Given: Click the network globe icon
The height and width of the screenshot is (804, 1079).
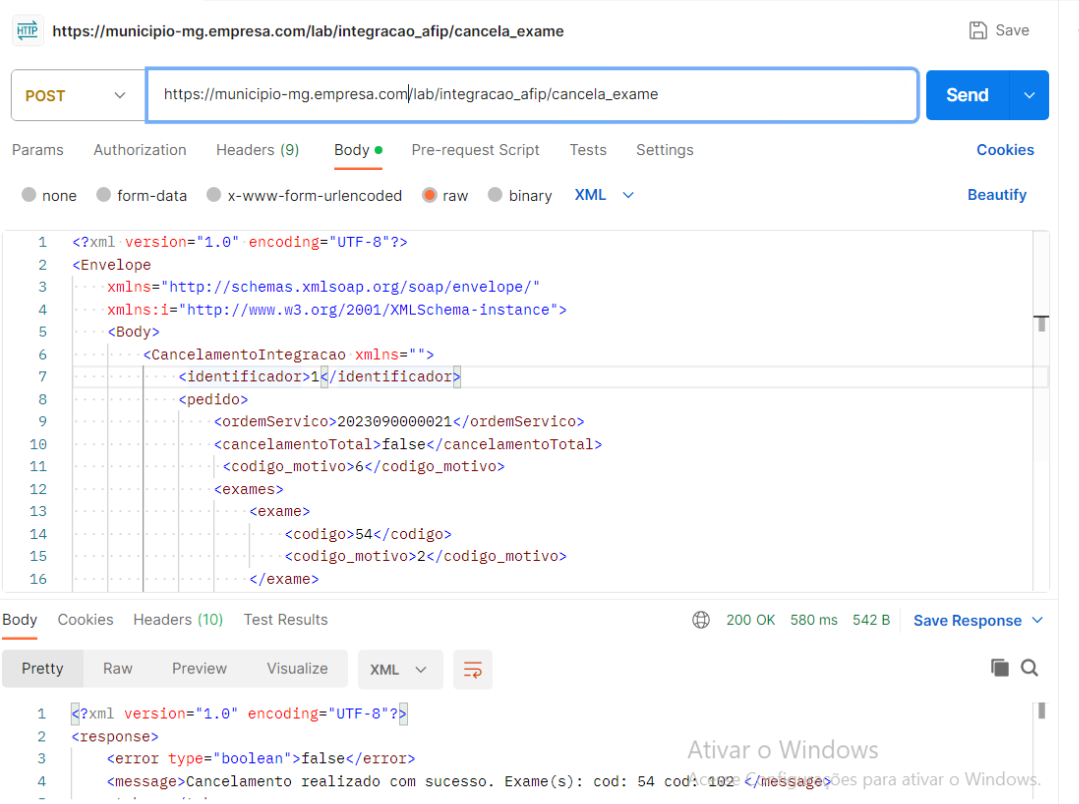Looking at the screenshot, I should coord(701,620).
